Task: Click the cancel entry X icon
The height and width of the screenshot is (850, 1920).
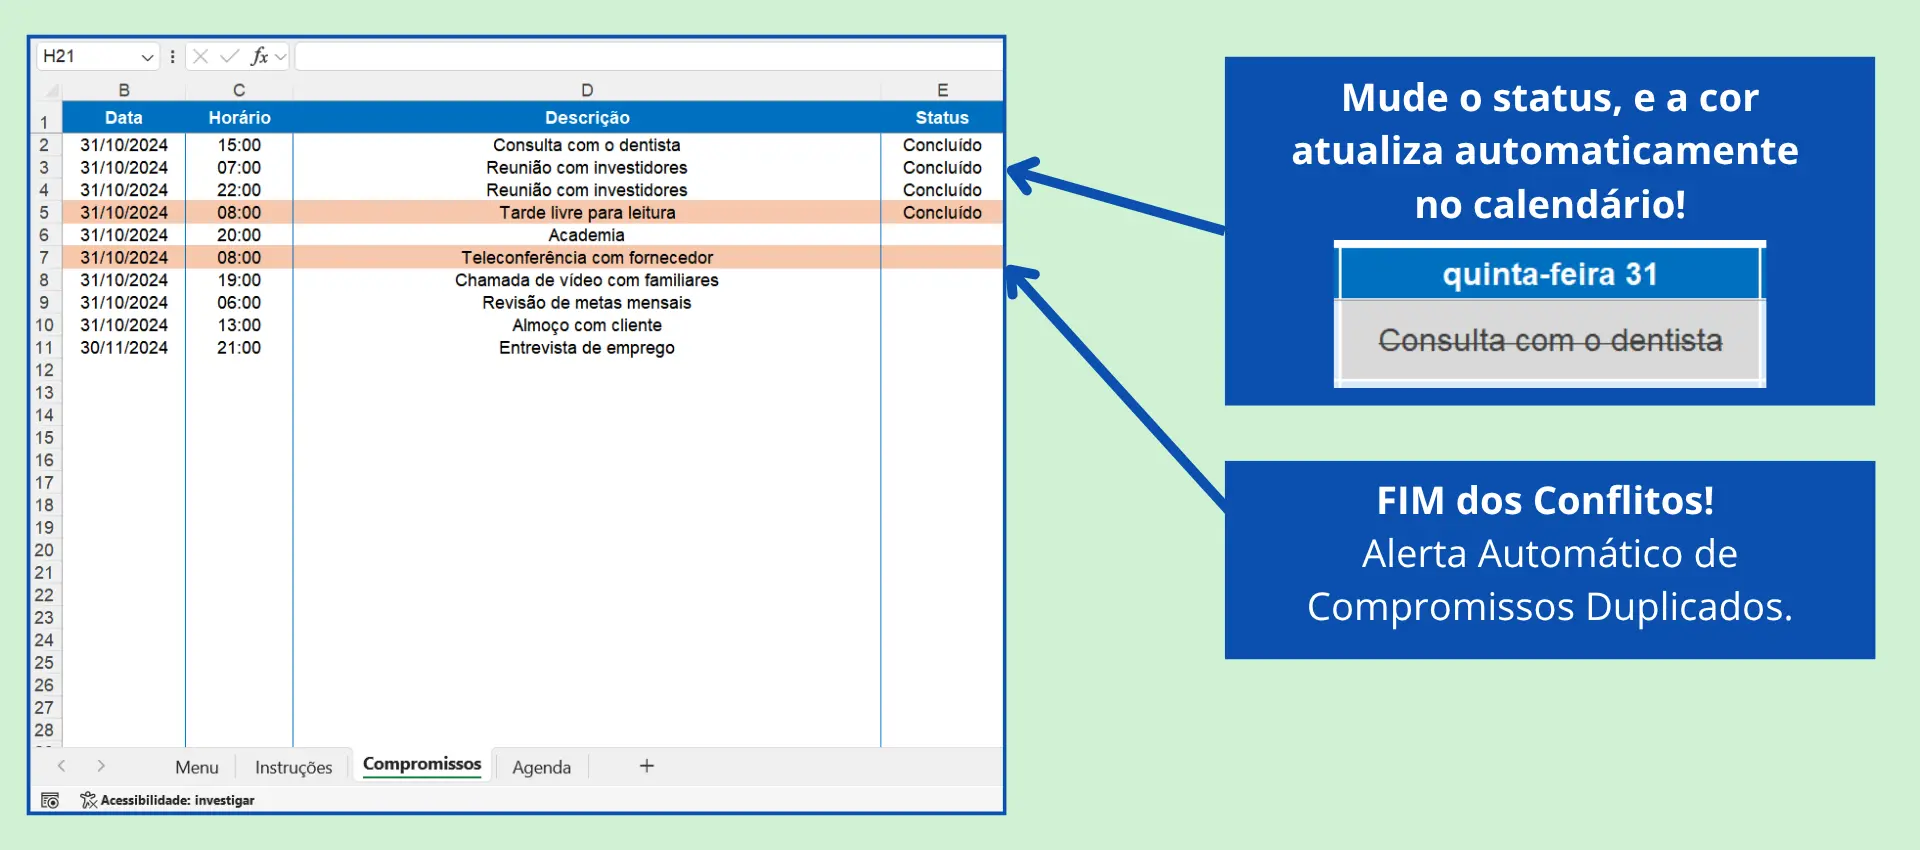Action: tap(200, 56)
